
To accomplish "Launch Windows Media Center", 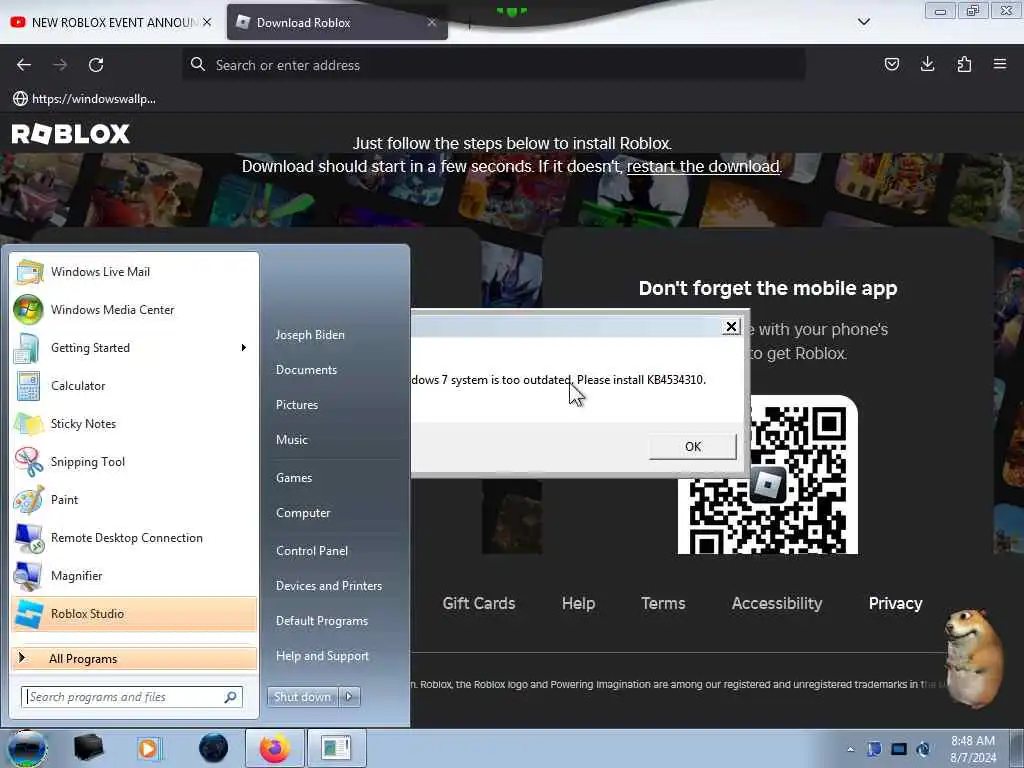I will (x=134, y=310).
